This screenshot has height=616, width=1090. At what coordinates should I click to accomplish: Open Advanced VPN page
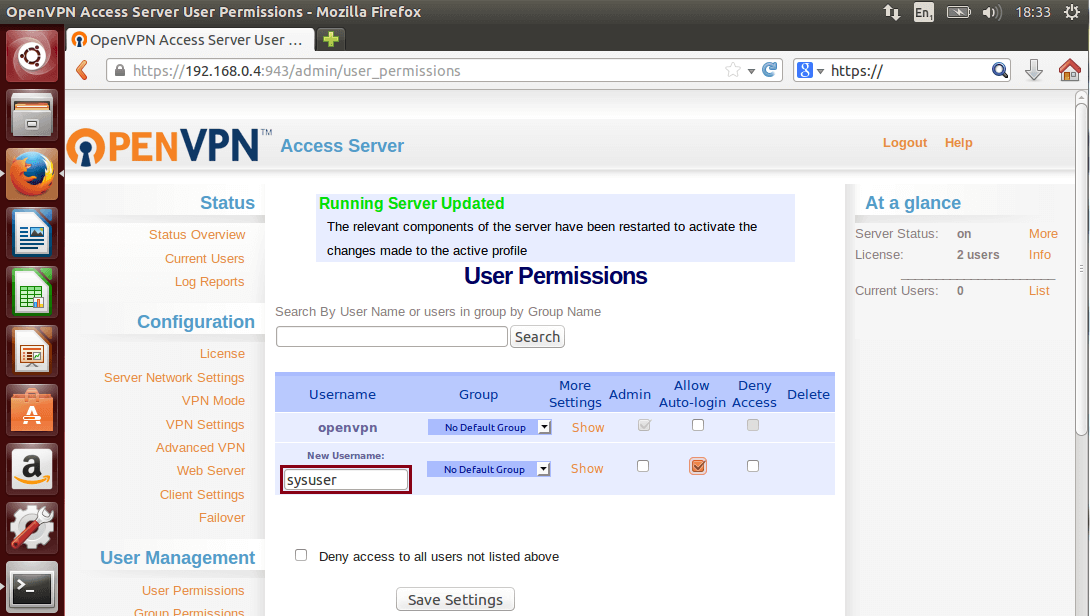point(200,448)
